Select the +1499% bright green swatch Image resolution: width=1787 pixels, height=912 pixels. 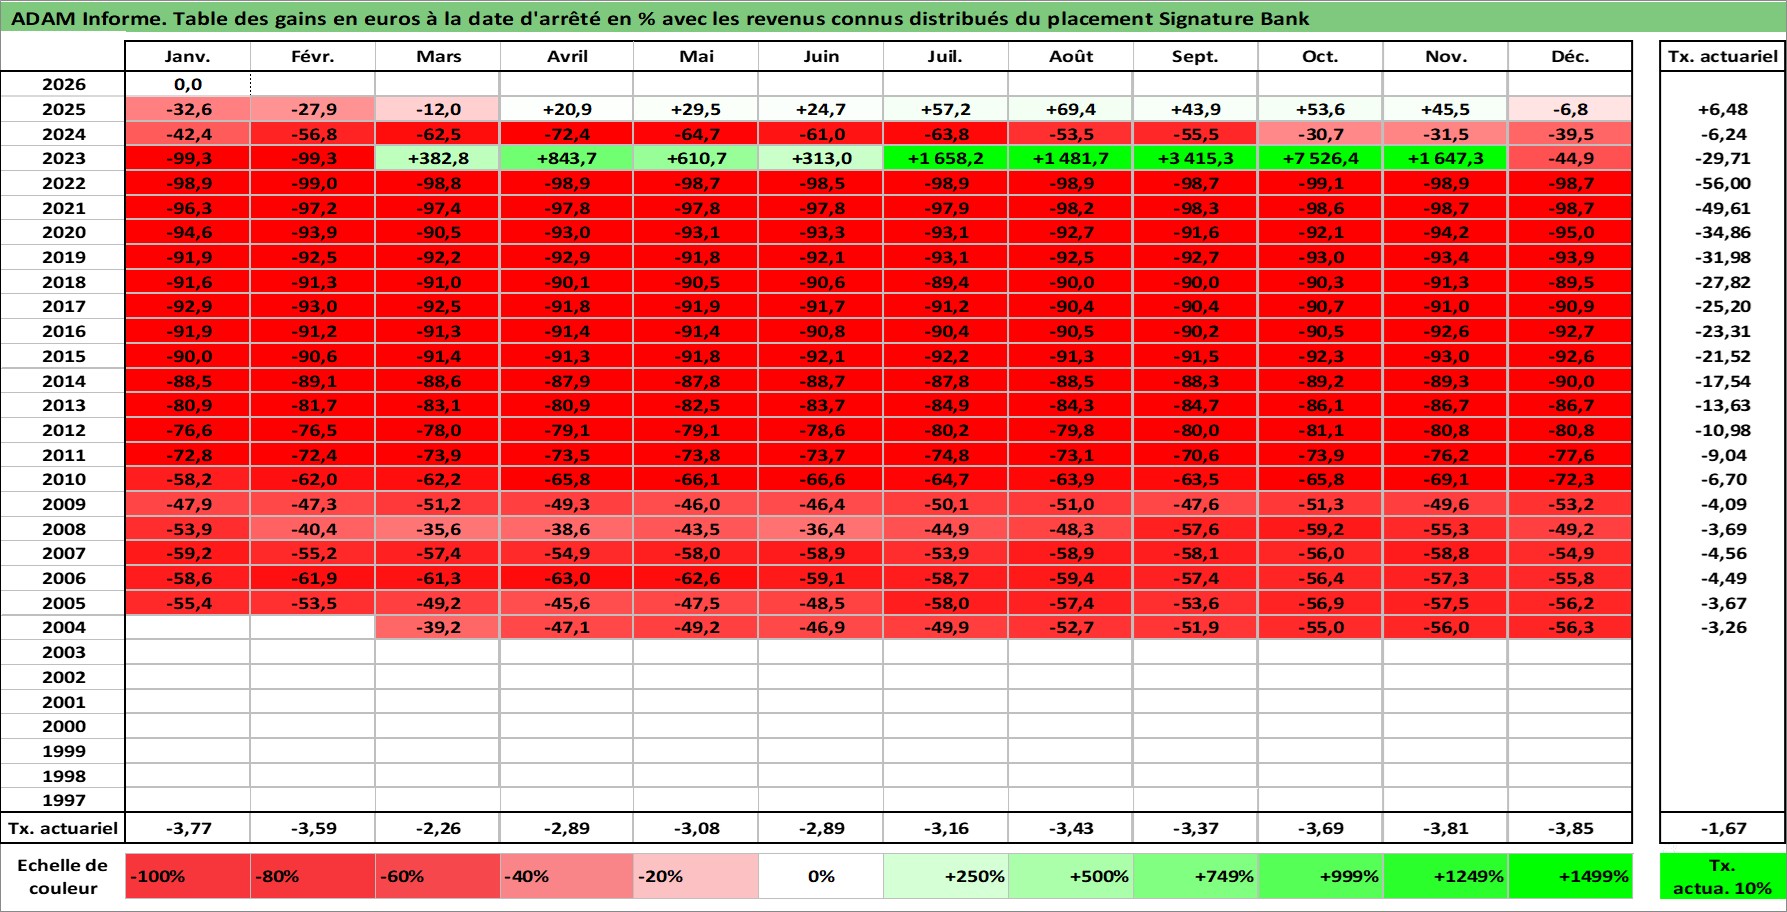point(1570,876)
